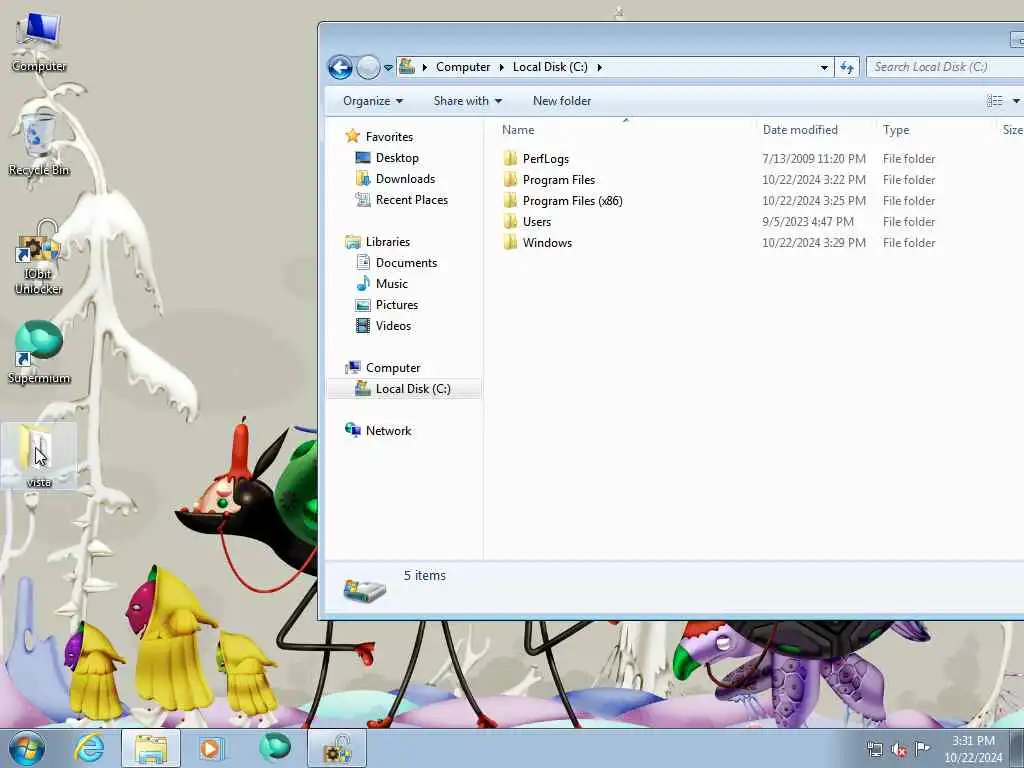Select Computer in navigation pane
This screenshot has width=1024, height=768.
coord(392,368)
